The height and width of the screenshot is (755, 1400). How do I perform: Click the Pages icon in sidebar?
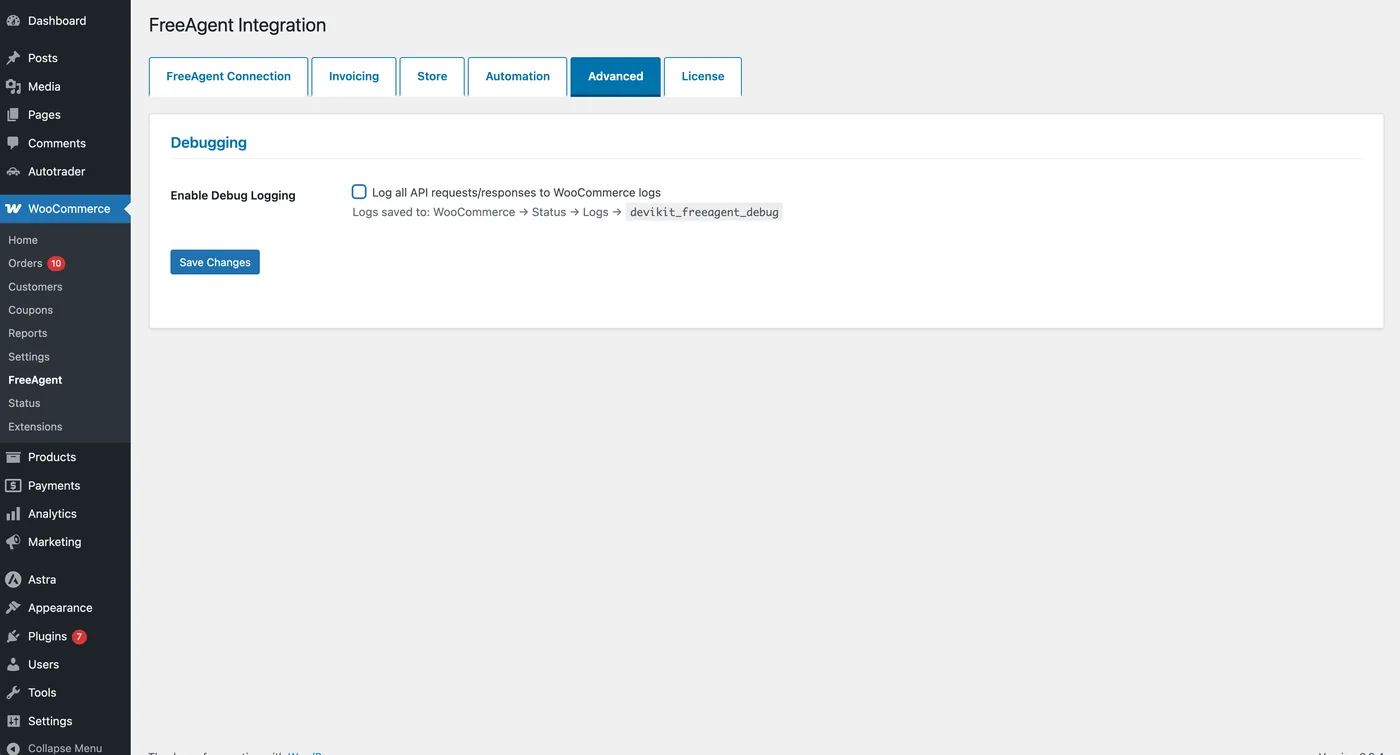pyautogui.click(x=13, y=115)
